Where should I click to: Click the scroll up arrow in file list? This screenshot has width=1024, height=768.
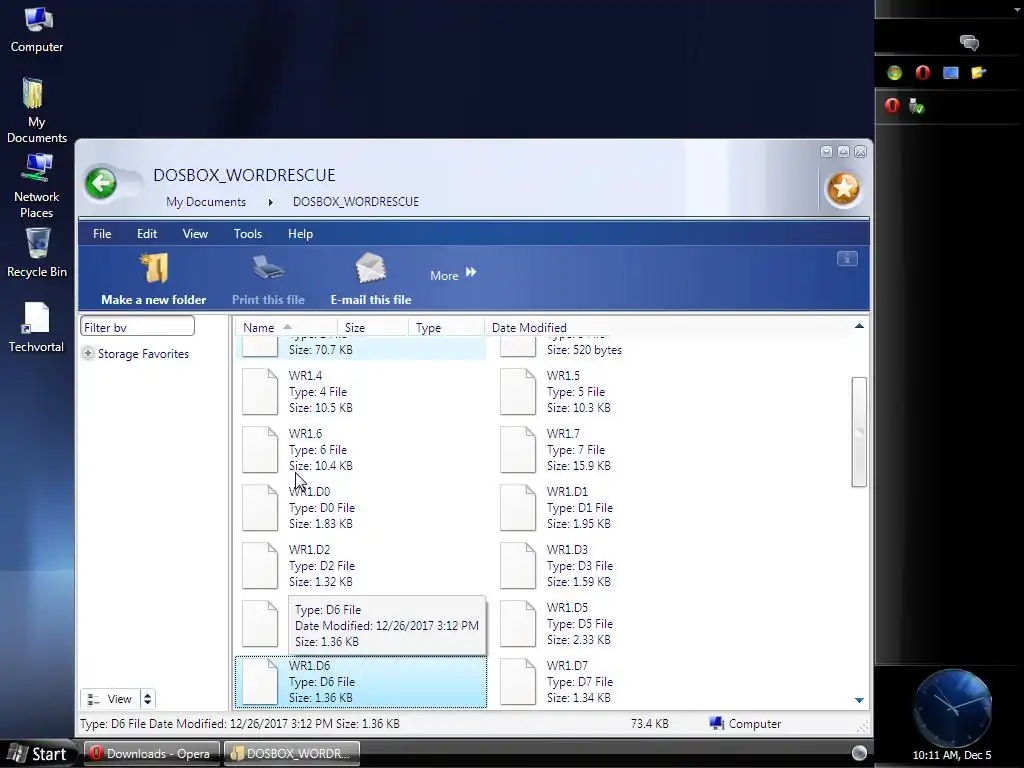859,326
